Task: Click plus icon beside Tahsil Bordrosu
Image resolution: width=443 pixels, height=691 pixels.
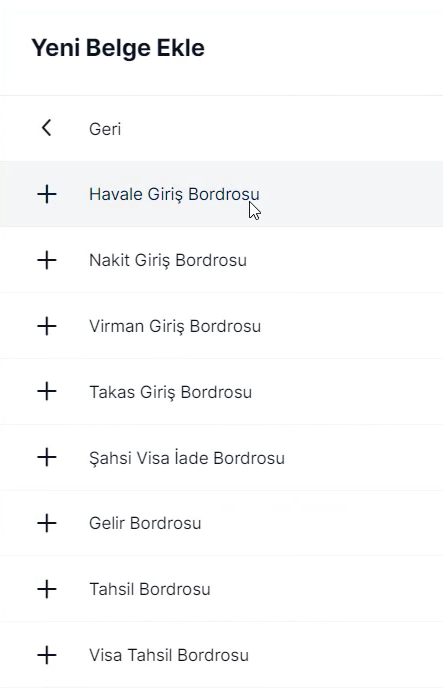Action: 47,589
